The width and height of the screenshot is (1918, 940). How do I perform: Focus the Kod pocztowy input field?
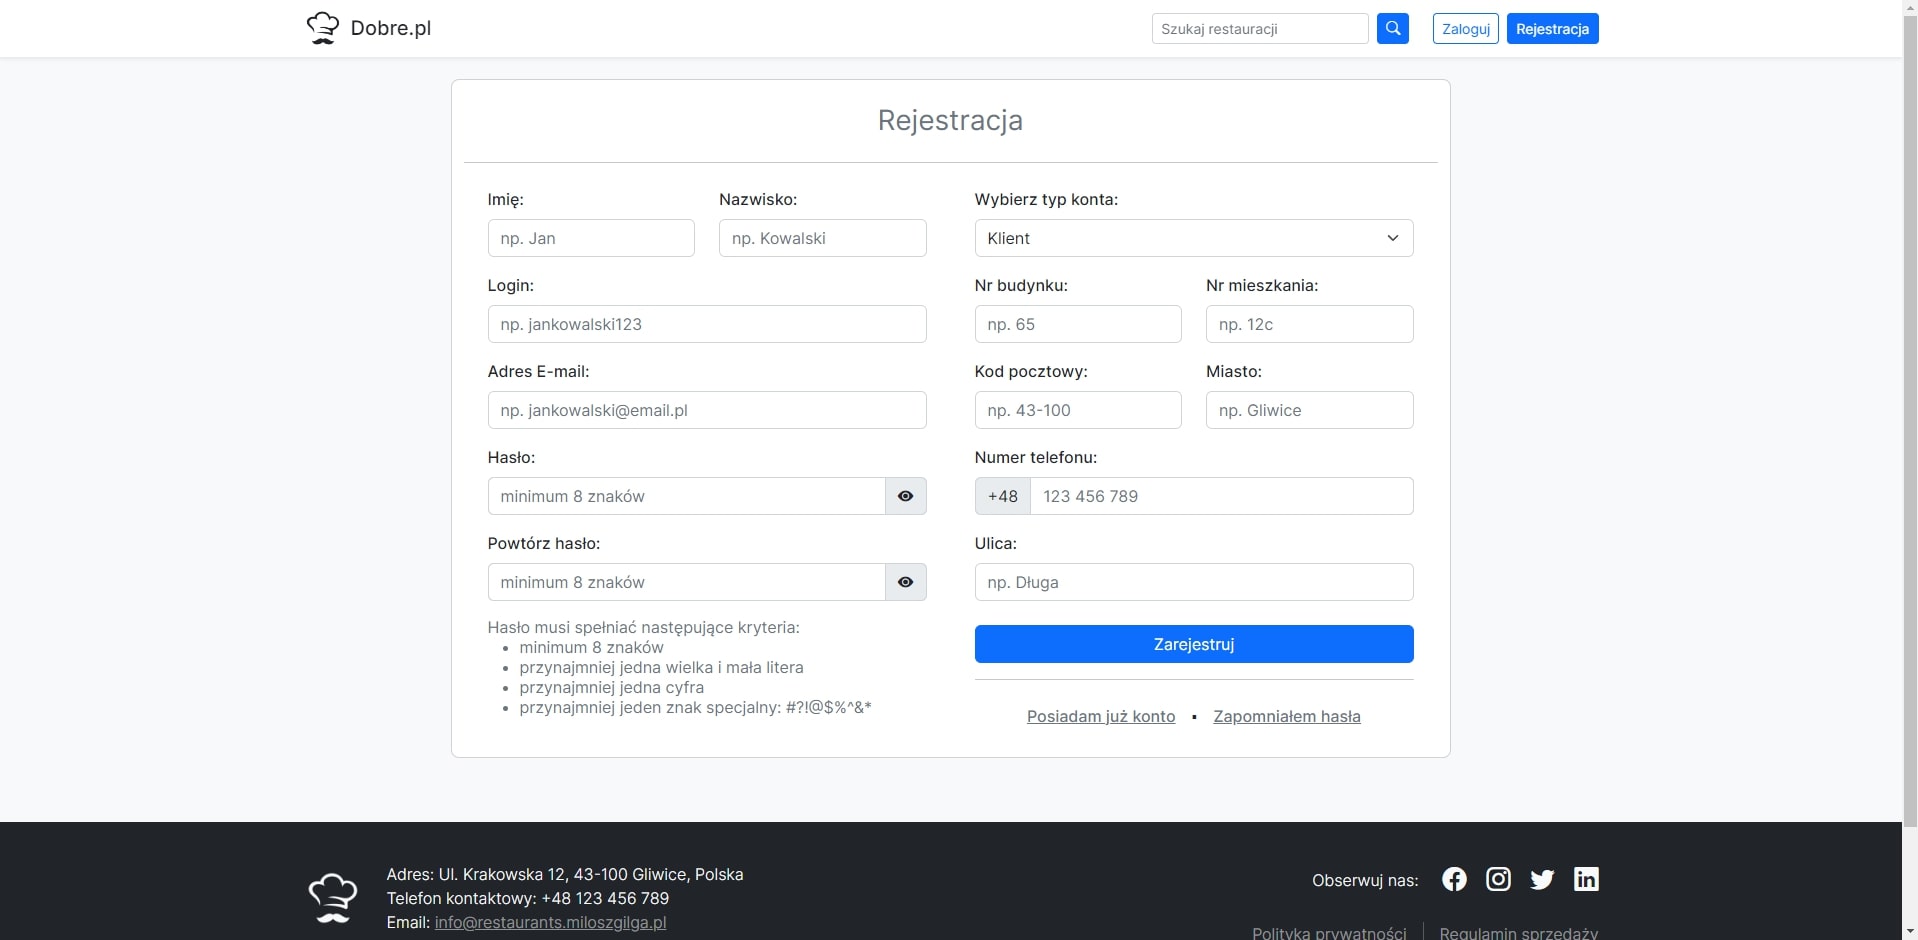click(1078, 410)
